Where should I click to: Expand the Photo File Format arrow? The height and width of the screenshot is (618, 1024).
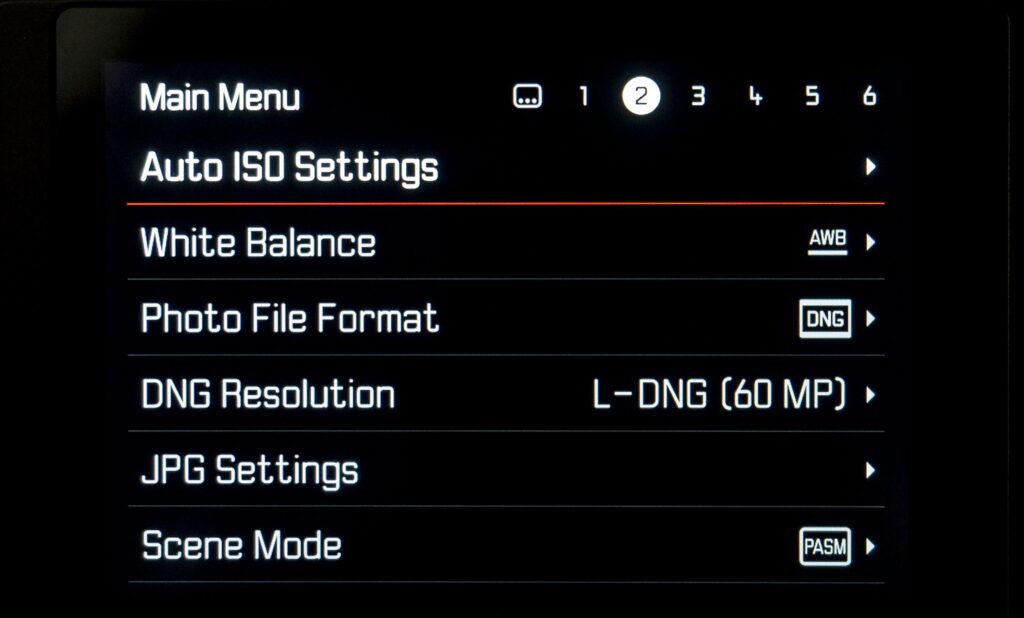point(870,319)
